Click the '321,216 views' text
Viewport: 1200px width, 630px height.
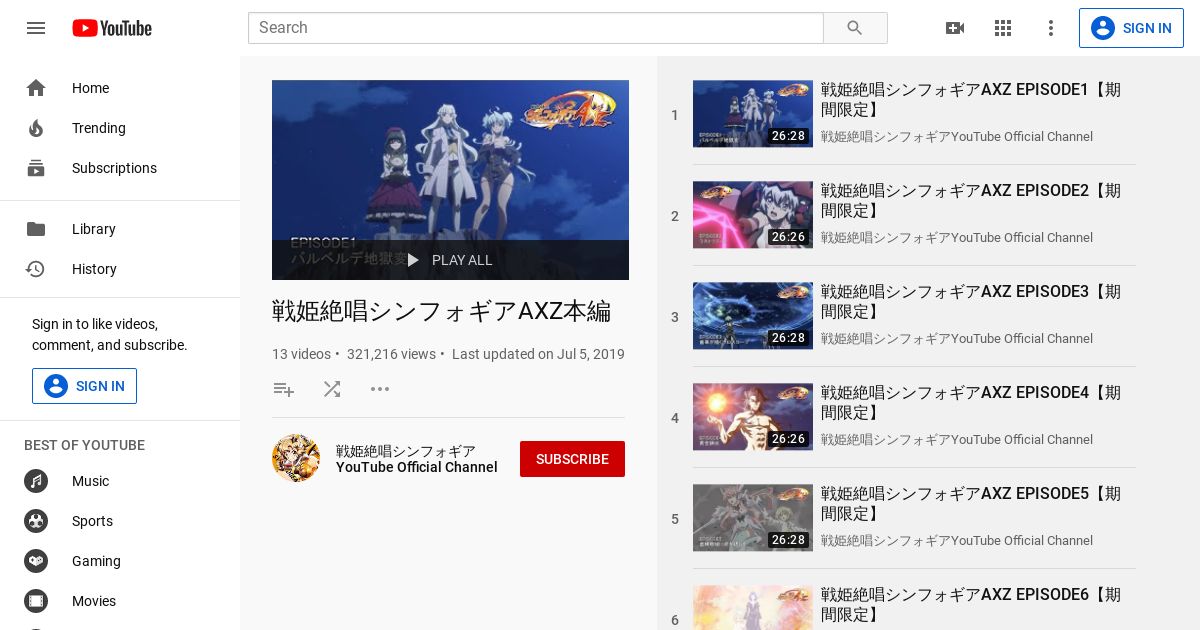(391, 354)
